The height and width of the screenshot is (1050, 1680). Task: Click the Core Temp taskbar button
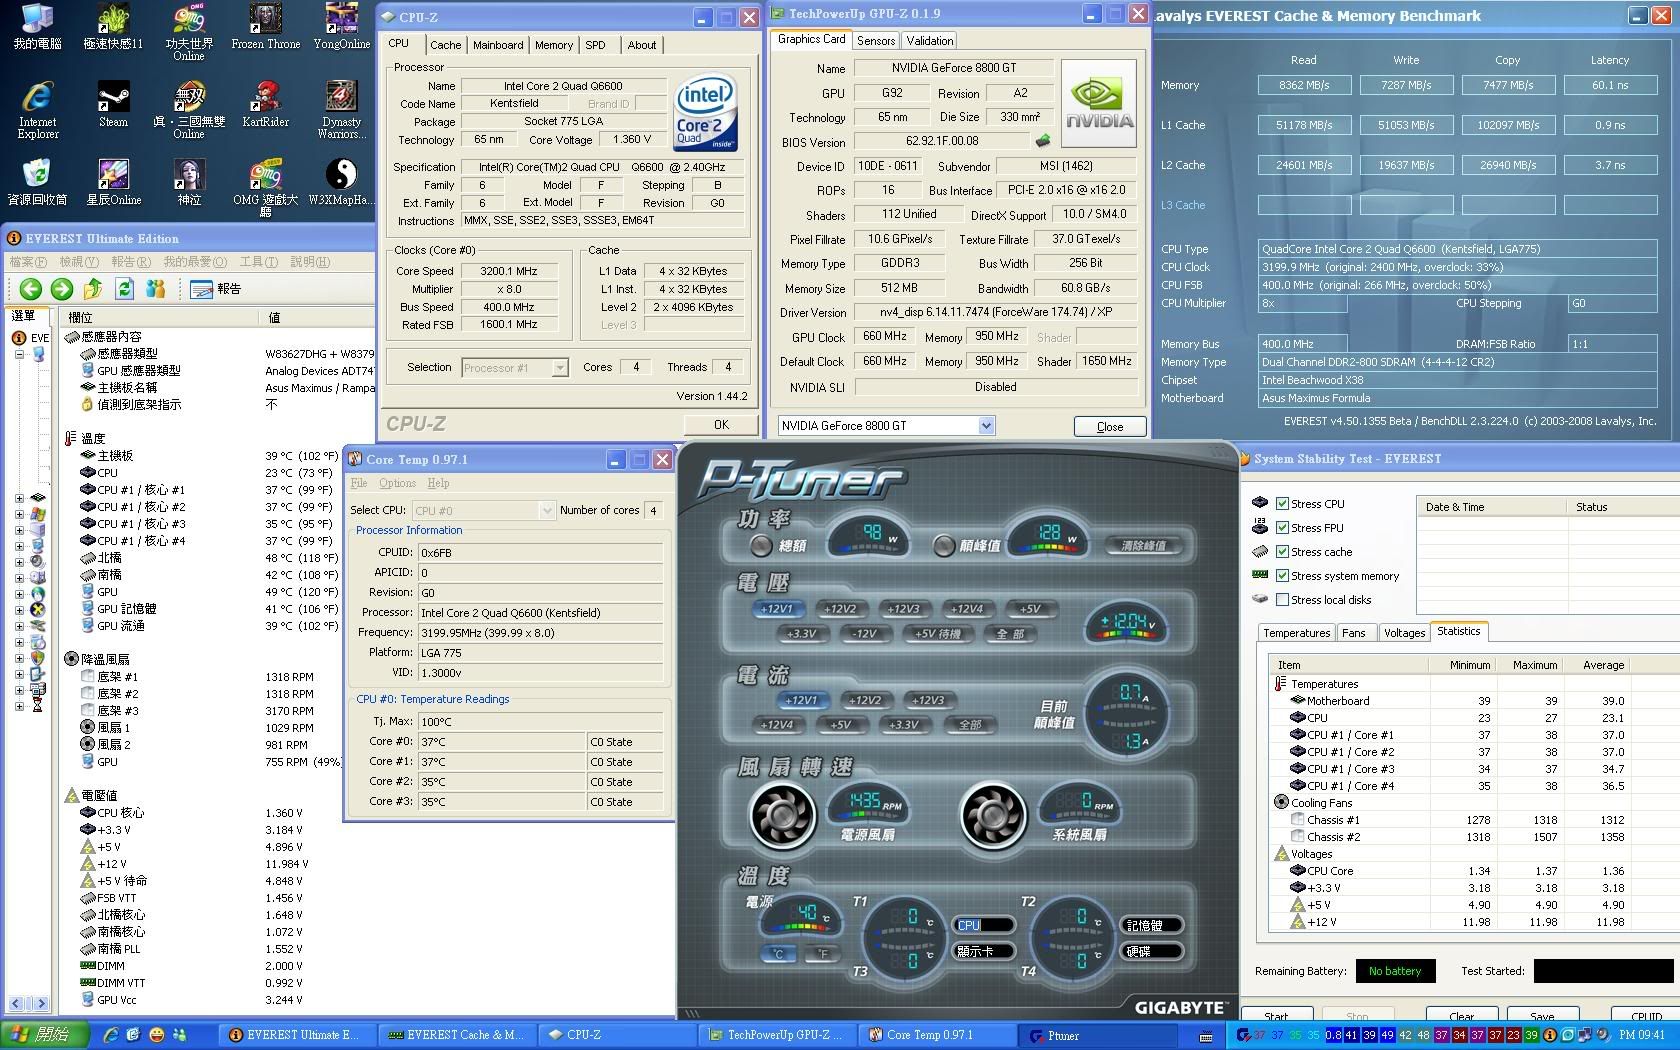[x=936, y=1035]
